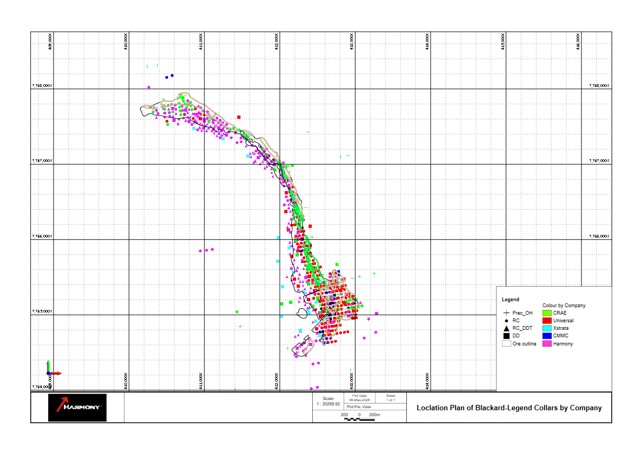The height and width of the screenshot is (454, 643).
Task: Click the XYZ axis orientation indicator
Action: coord(53,369)
